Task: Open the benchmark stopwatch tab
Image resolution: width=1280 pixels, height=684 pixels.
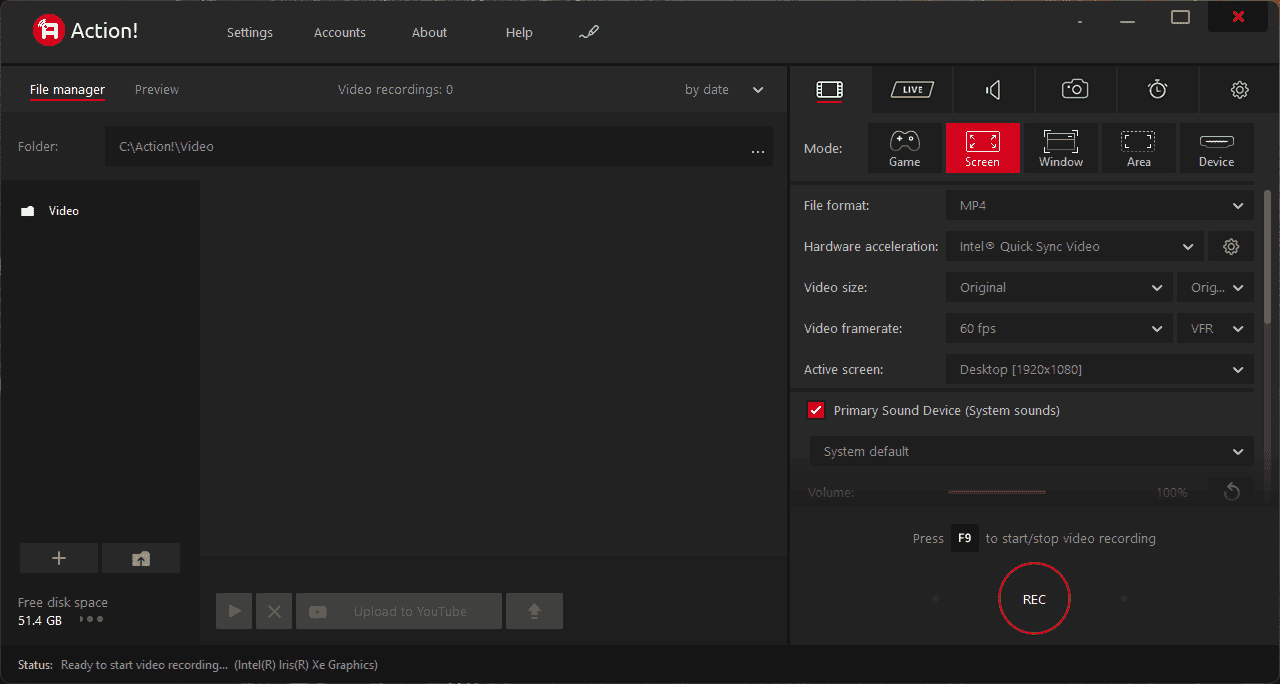Action: pyautogui.click(x=1157, y=89)
